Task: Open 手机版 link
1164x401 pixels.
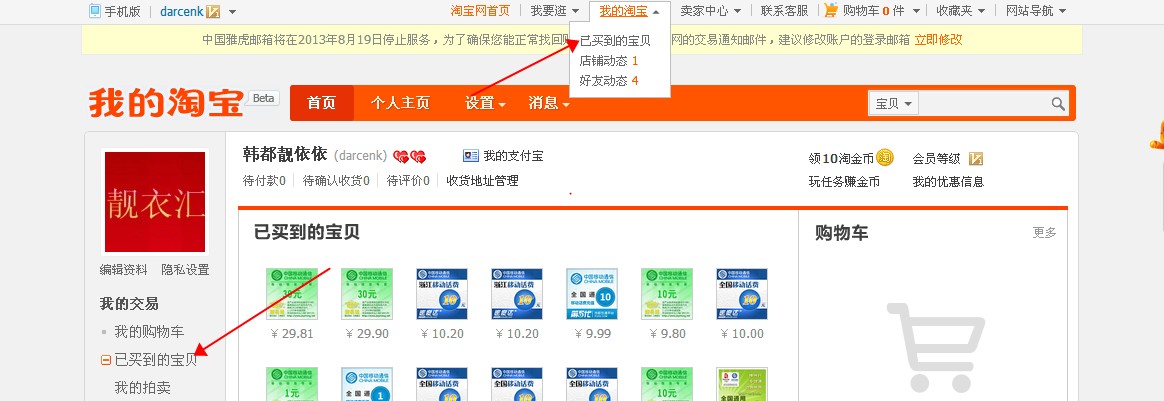Action: click(122, 12)
